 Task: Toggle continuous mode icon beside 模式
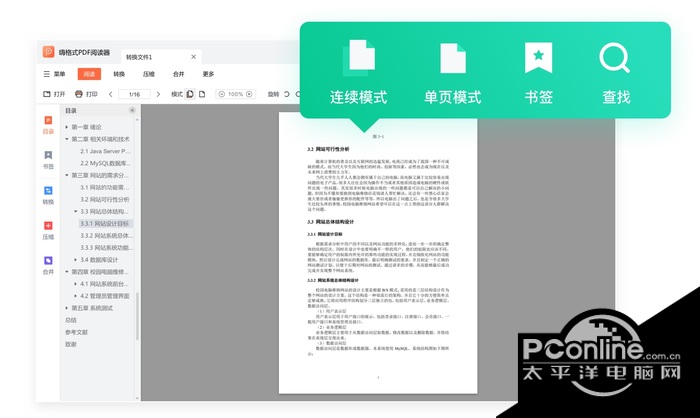[x=190, y=94]
